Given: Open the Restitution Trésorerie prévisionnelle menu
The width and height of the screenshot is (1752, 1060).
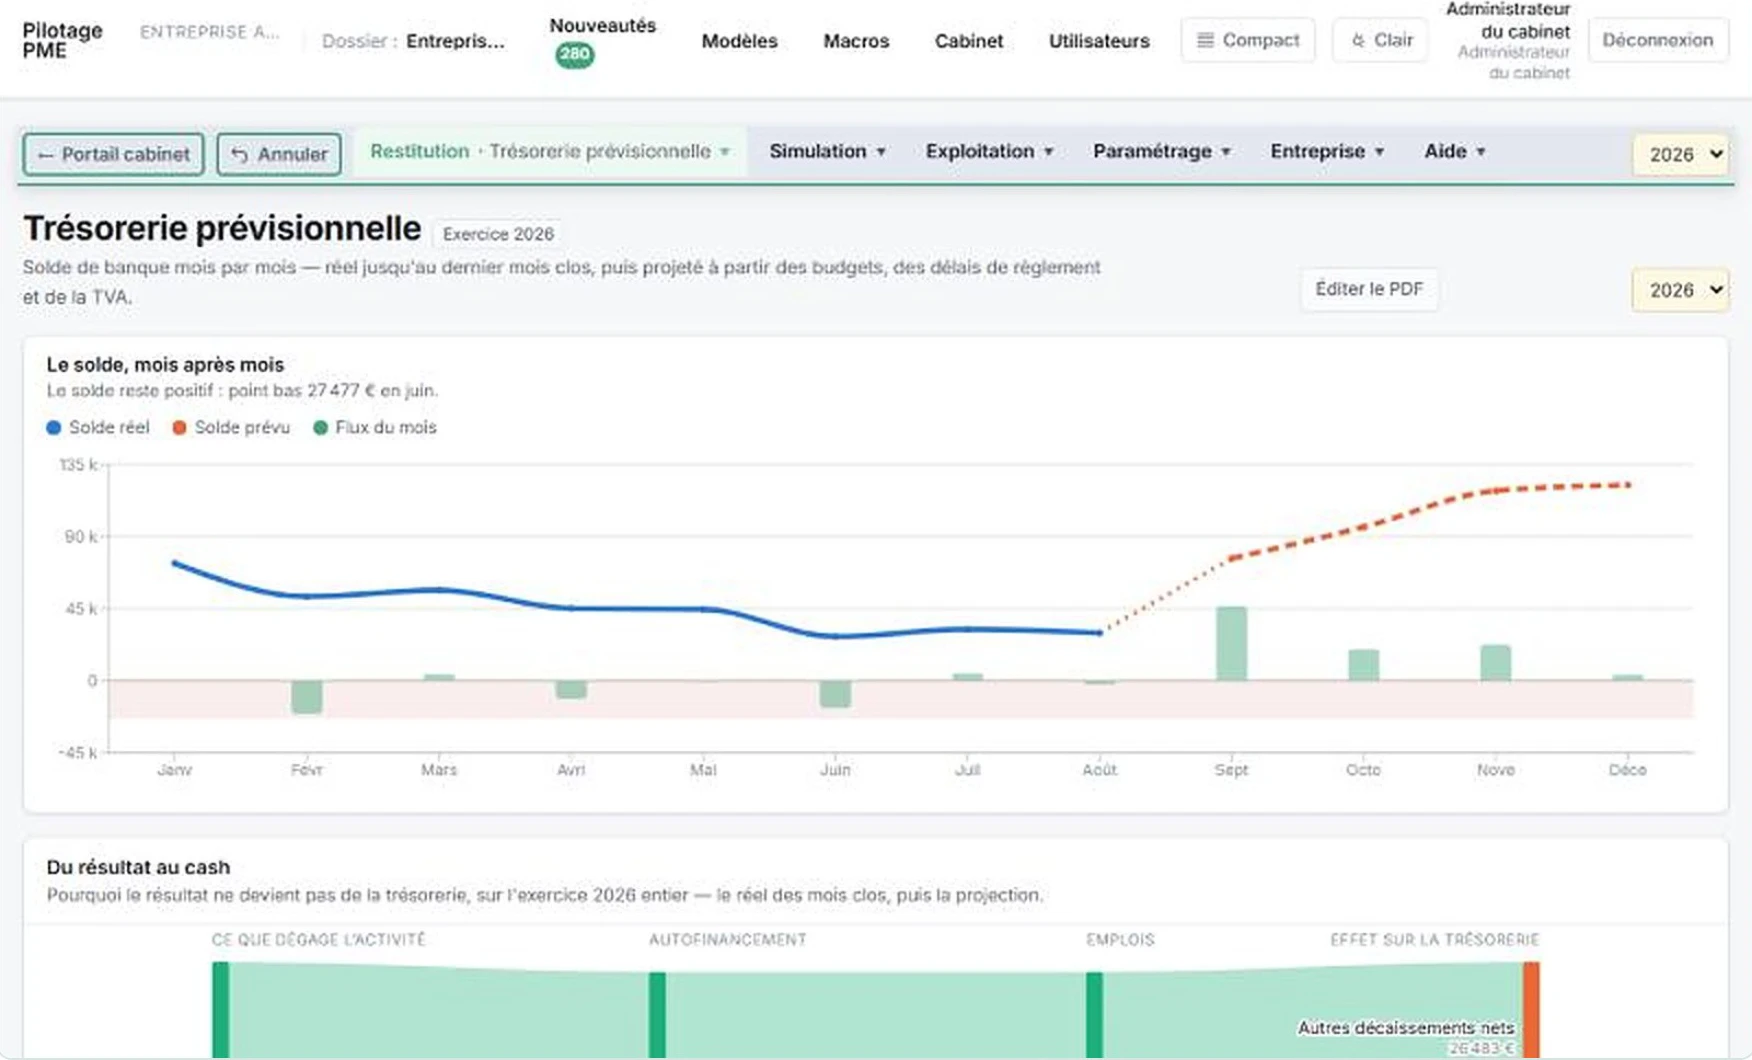Looking at the screenshot, I should point(550,152).
